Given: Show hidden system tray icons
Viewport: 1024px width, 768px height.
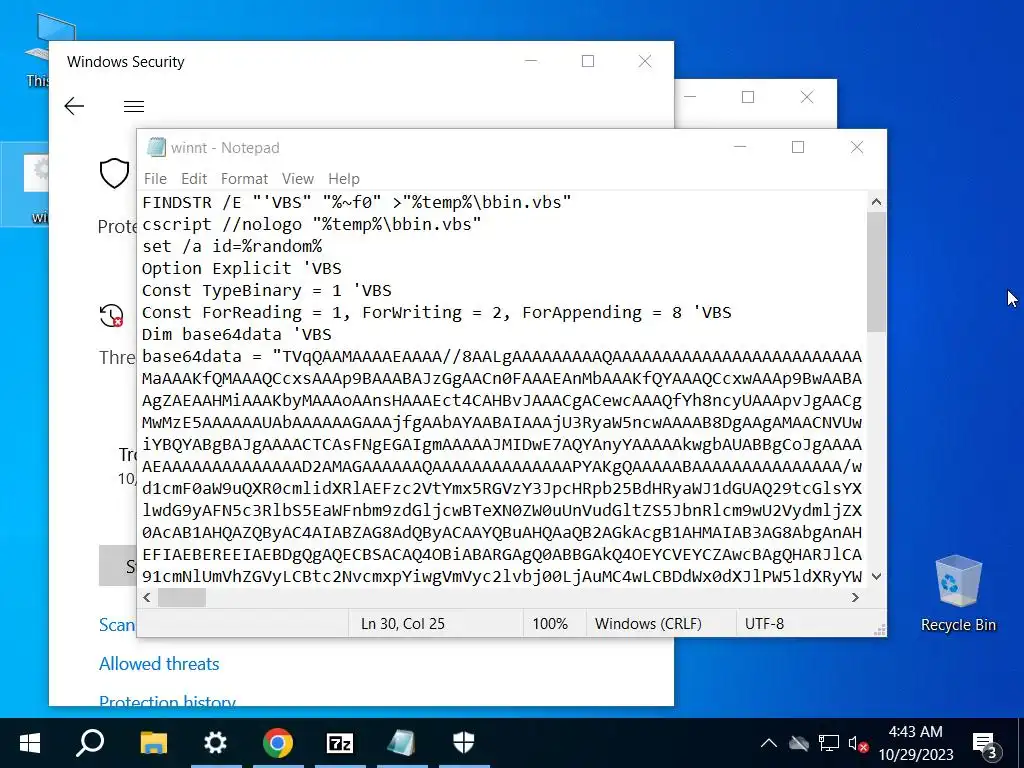Looking at the screenshot, I should (x=769, y=743).
